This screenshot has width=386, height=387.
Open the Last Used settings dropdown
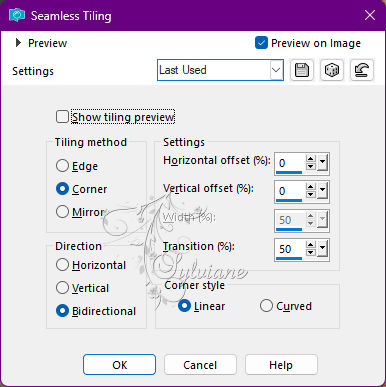click(220, 70)
